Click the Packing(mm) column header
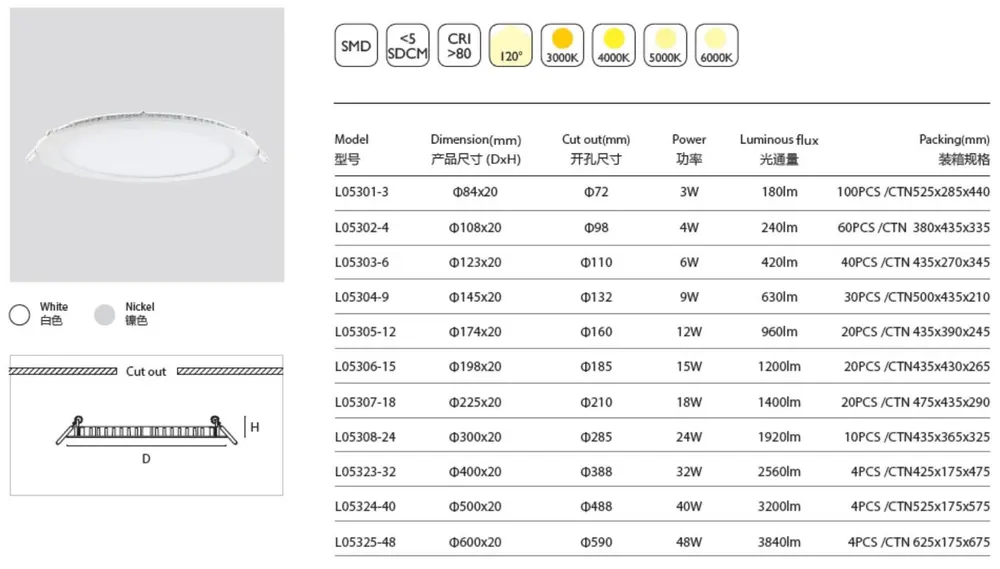1000x569 pixels. coord(954,149)
